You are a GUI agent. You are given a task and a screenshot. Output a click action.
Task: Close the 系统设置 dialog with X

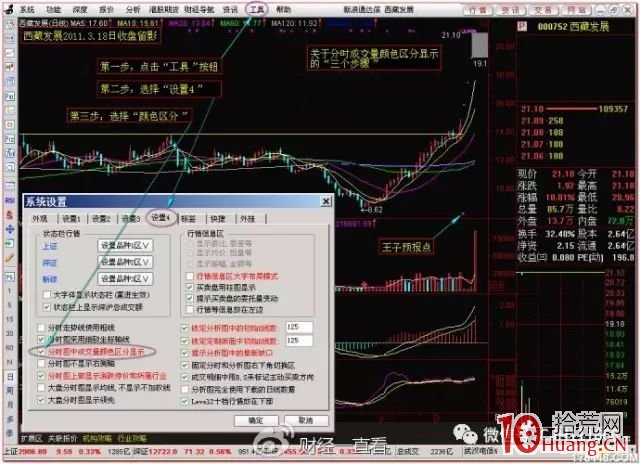point(326,201)
